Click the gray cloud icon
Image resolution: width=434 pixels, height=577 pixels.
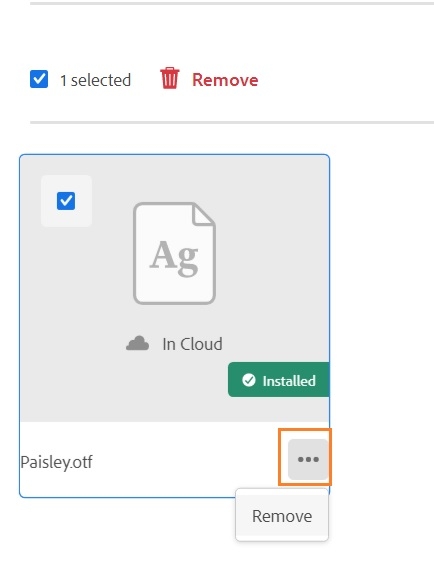[x=137, y=343]
